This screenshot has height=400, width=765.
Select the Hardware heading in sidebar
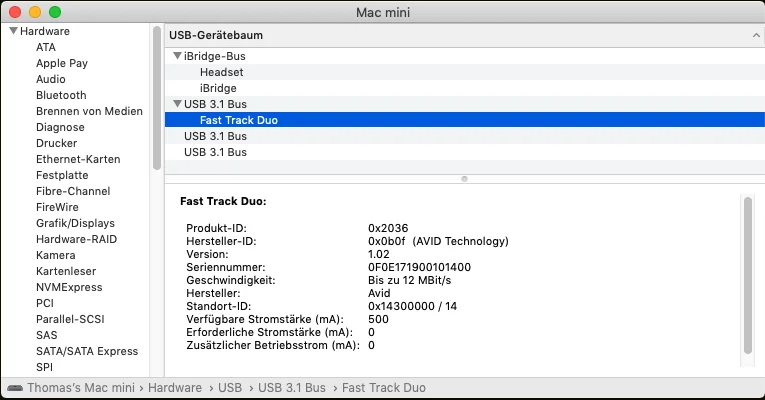45,31
